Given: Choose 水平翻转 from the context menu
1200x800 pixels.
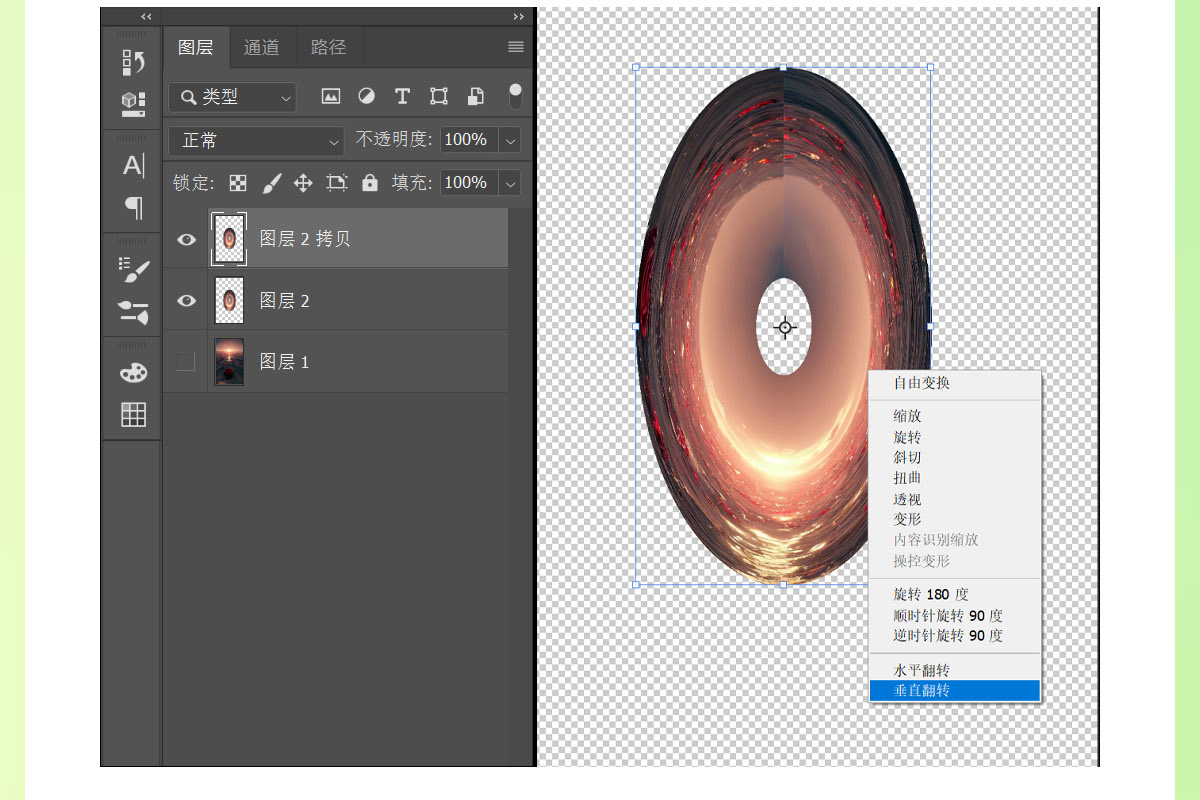Looking at the screenshot, I should pyautogui.click(x=921, y=670).
